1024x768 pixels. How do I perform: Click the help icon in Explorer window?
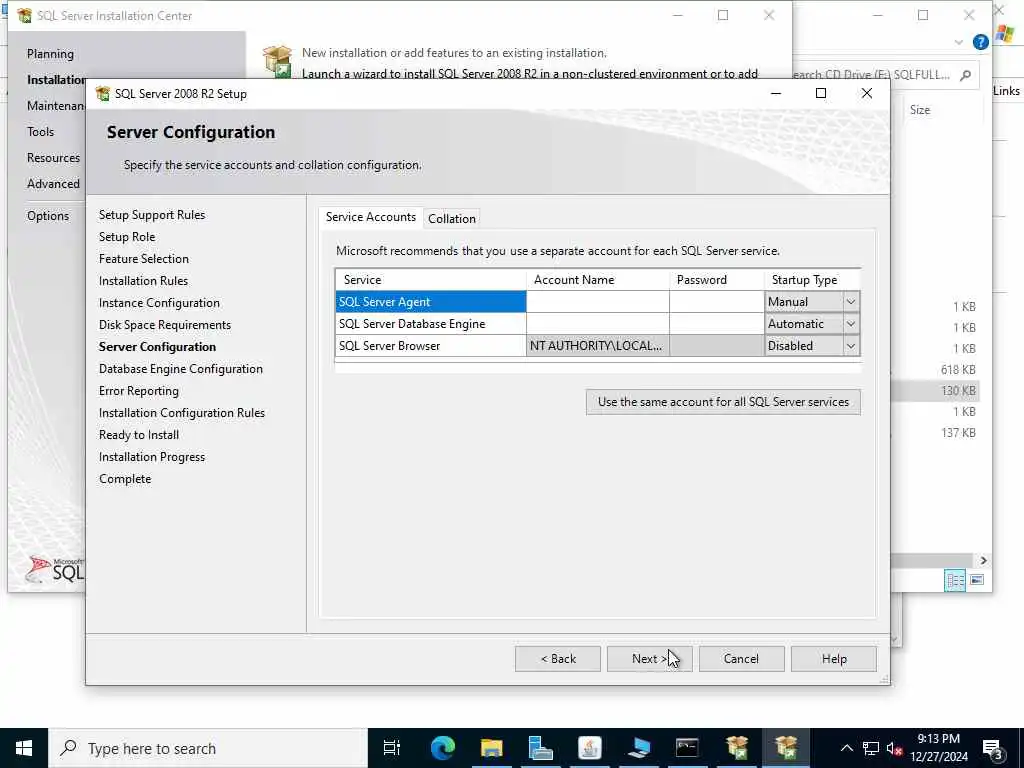tap(980, 42)
